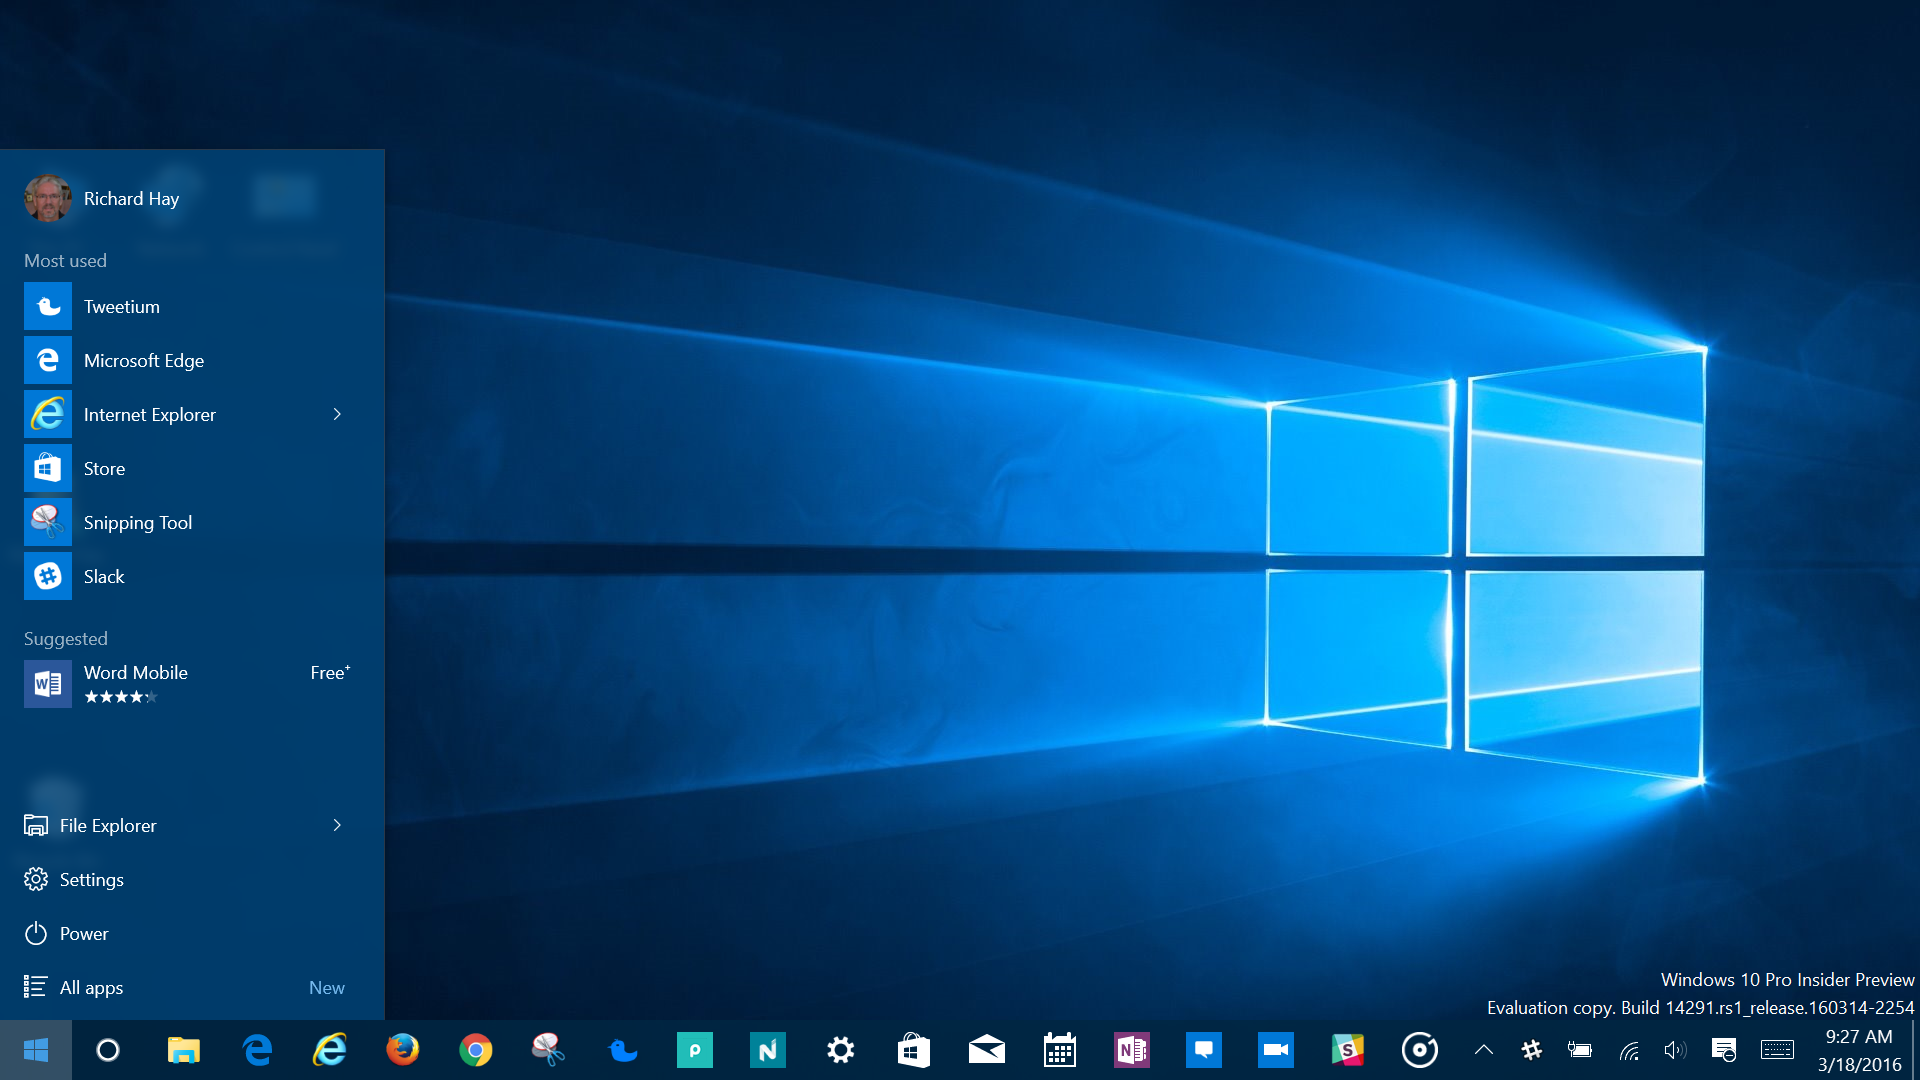1920x1080 pixels.
Task: Open Settings from the Start menu
Action: click(x=91, y=879)
